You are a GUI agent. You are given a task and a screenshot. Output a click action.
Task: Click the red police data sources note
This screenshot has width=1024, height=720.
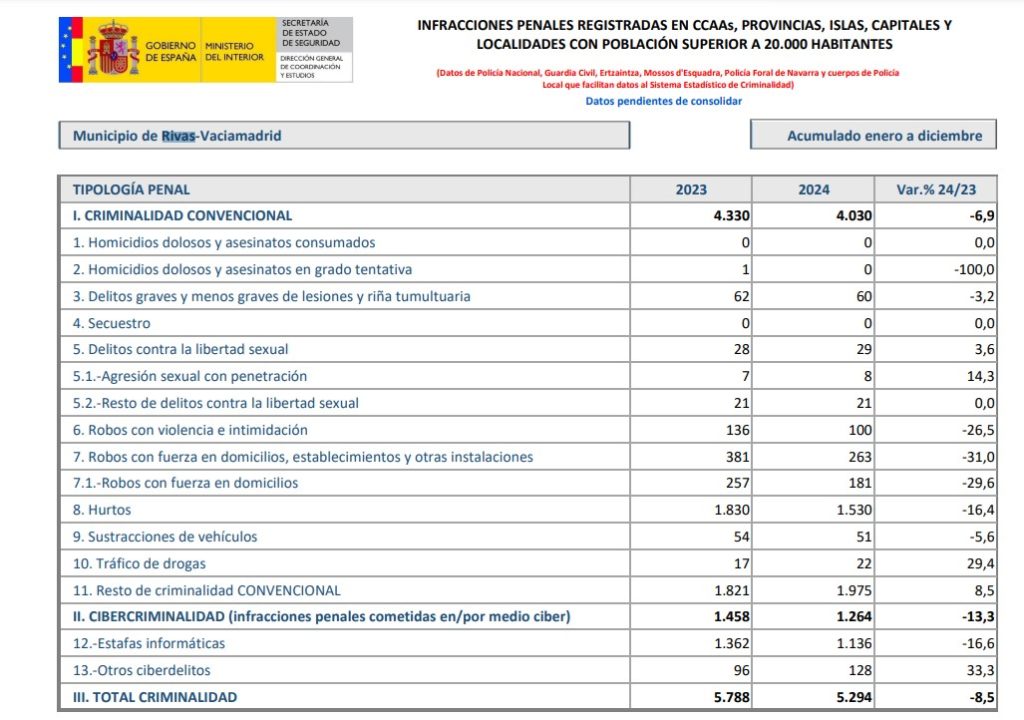click(x=667, y=78)
